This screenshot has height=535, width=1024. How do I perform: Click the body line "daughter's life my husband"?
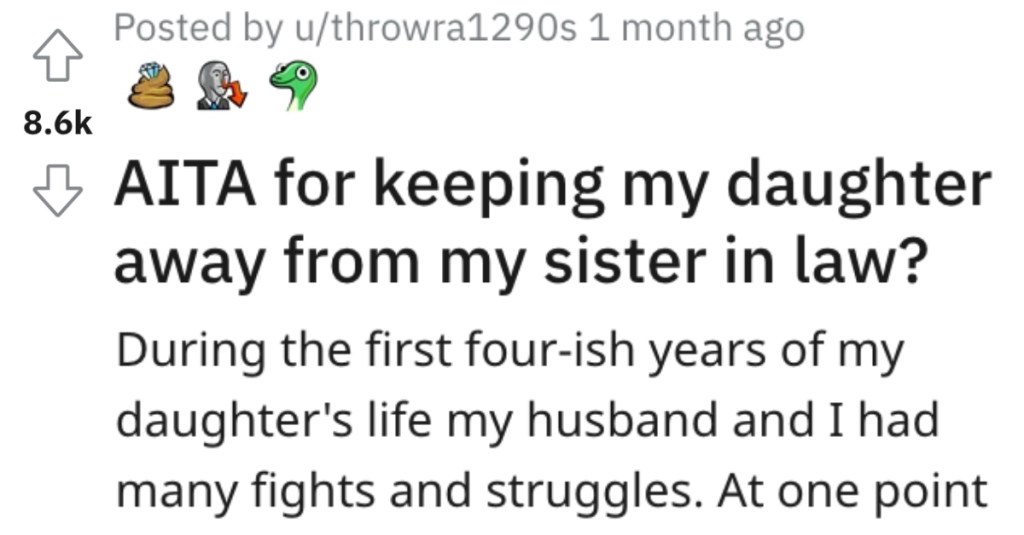[527, 421]
